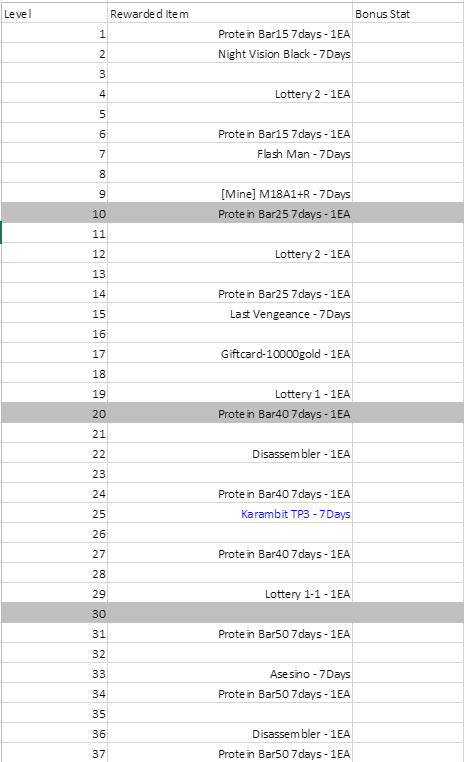This screenshot has width=464, height=762.
Task: Select the Level header cell
Action: pyautogui.click(x=54, y=14)
